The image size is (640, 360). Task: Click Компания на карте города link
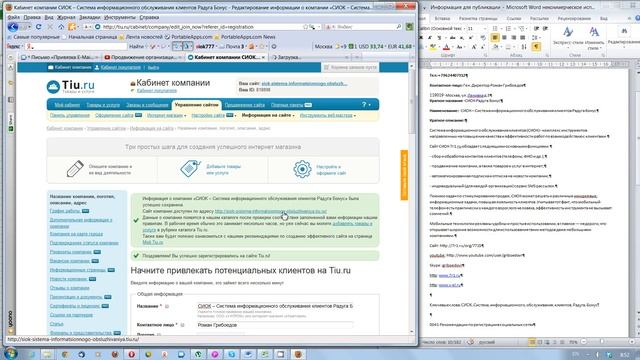(76, 234)
